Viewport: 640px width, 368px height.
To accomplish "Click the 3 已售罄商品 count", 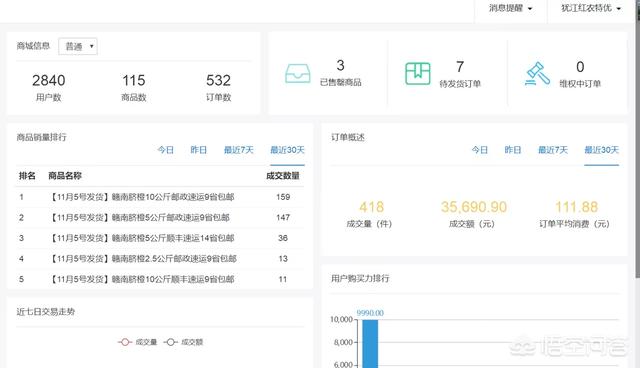I will (340, 73).
